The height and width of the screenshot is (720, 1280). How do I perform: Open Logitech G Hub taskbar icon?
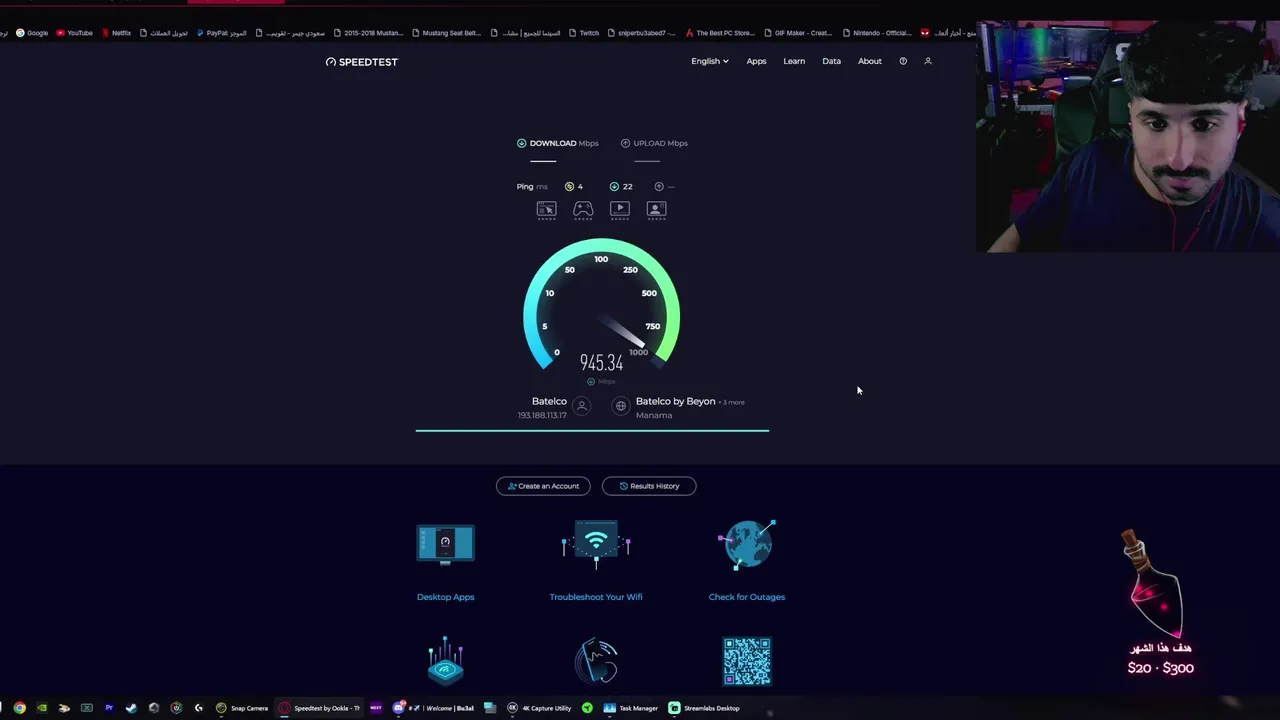[198, 708]
